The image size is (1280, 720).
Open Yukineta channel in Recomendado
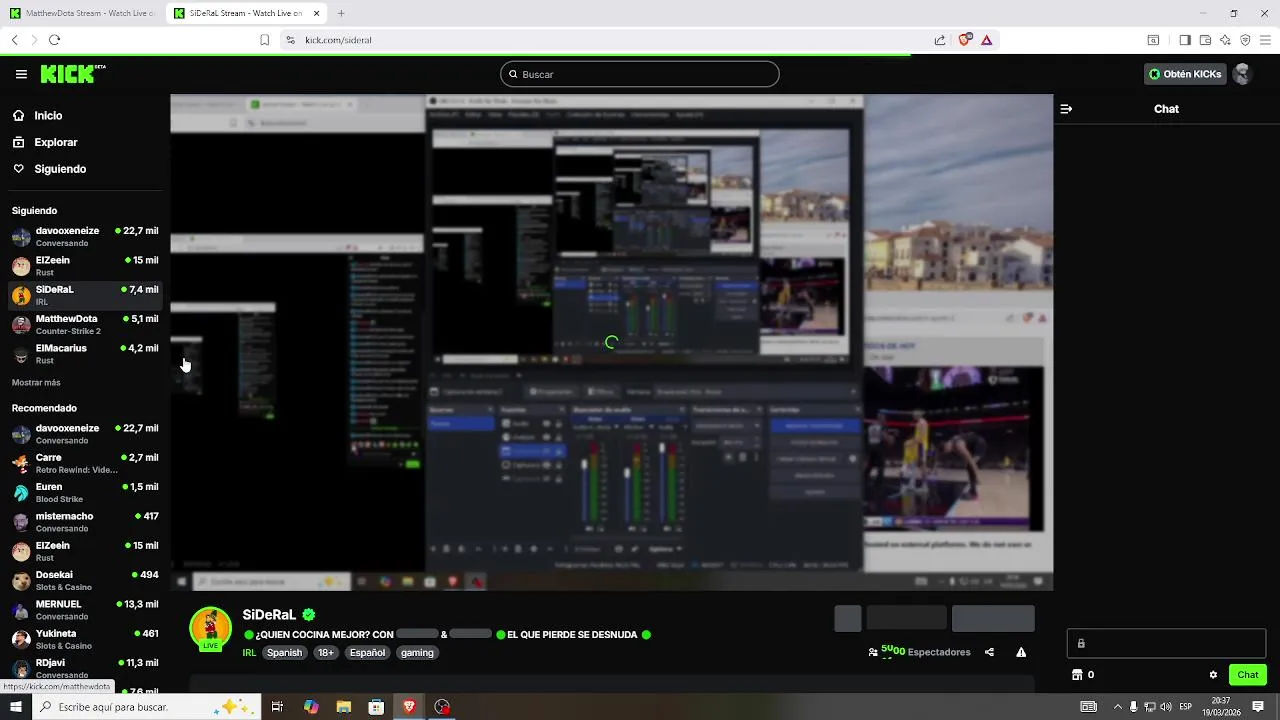point(85,639)
